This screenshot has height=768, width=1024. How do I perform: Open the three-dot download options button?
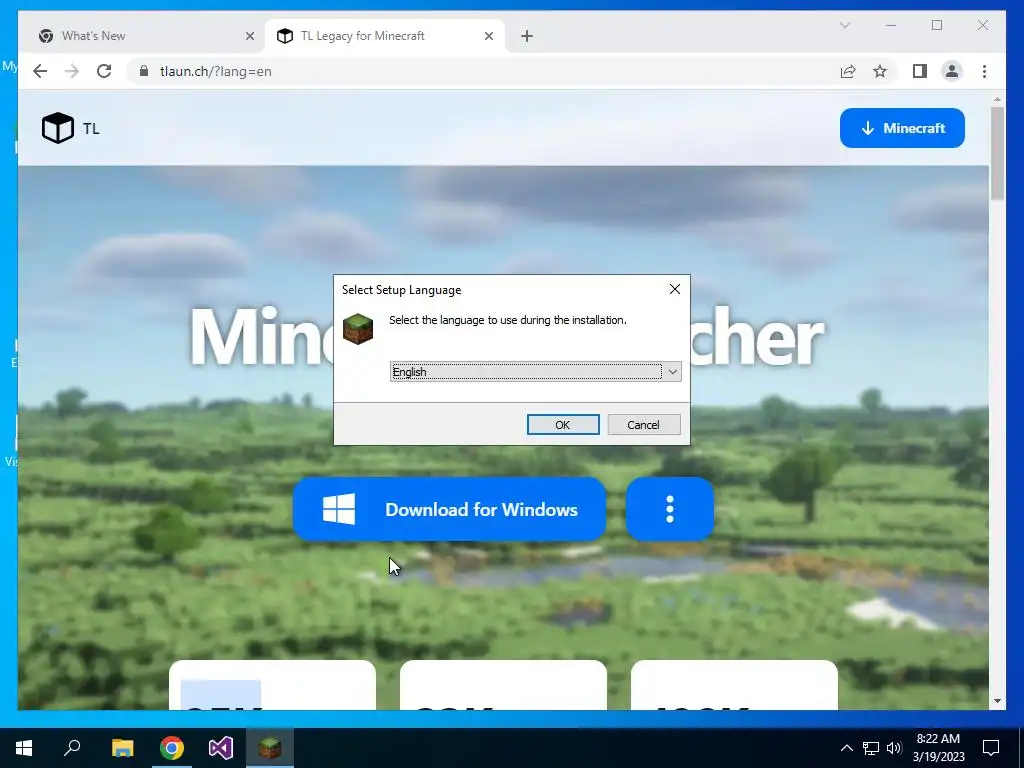pos(669,509)
